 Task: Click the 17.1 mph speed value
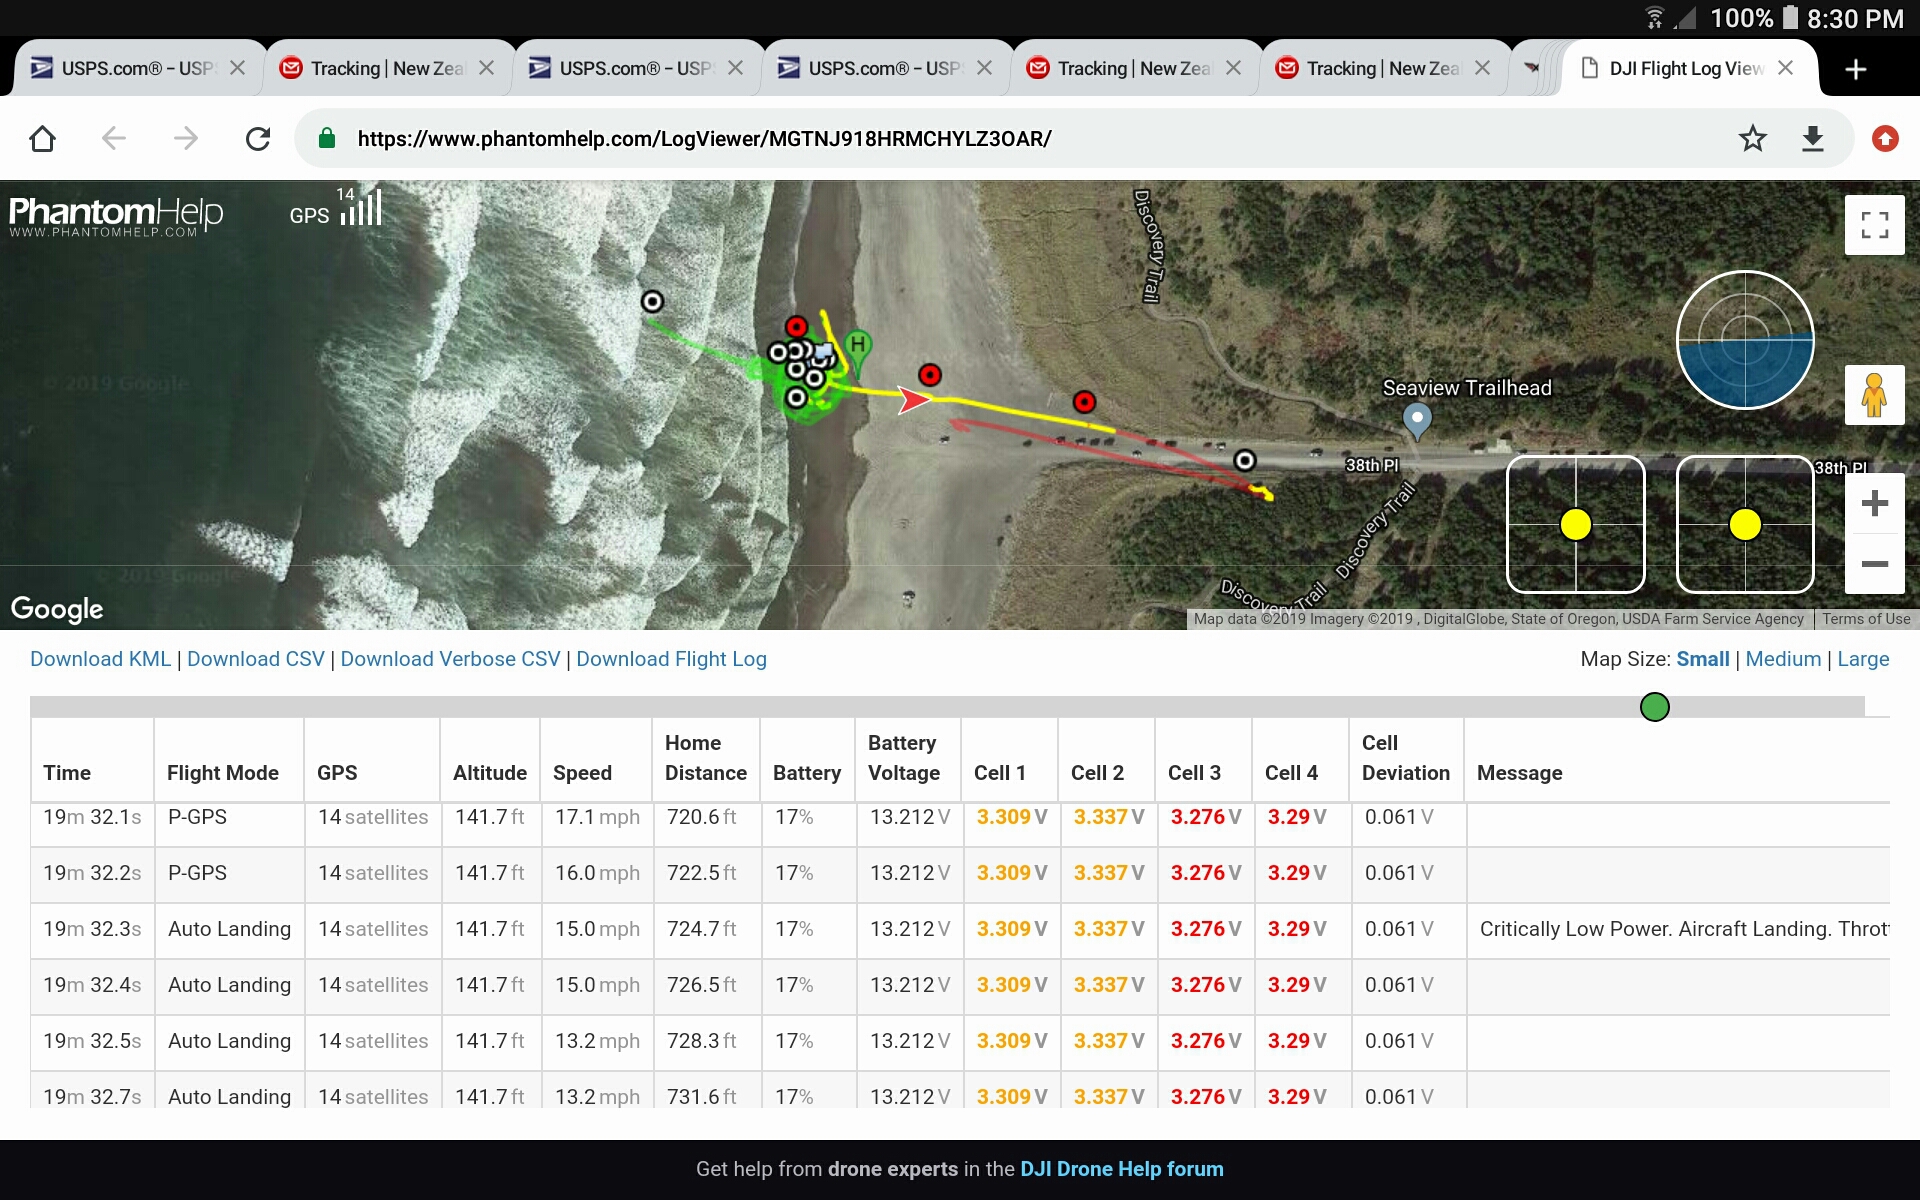[x=597, y=817]
